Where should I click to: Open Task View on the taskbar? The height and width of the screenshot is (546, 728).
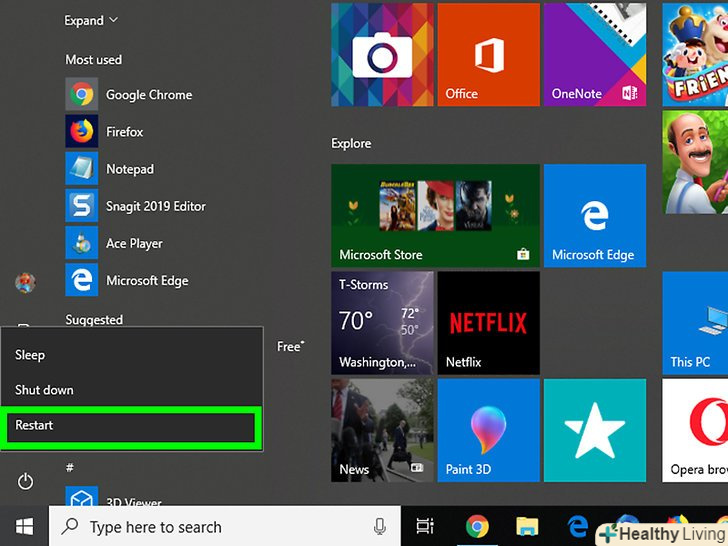pos(425,527)
